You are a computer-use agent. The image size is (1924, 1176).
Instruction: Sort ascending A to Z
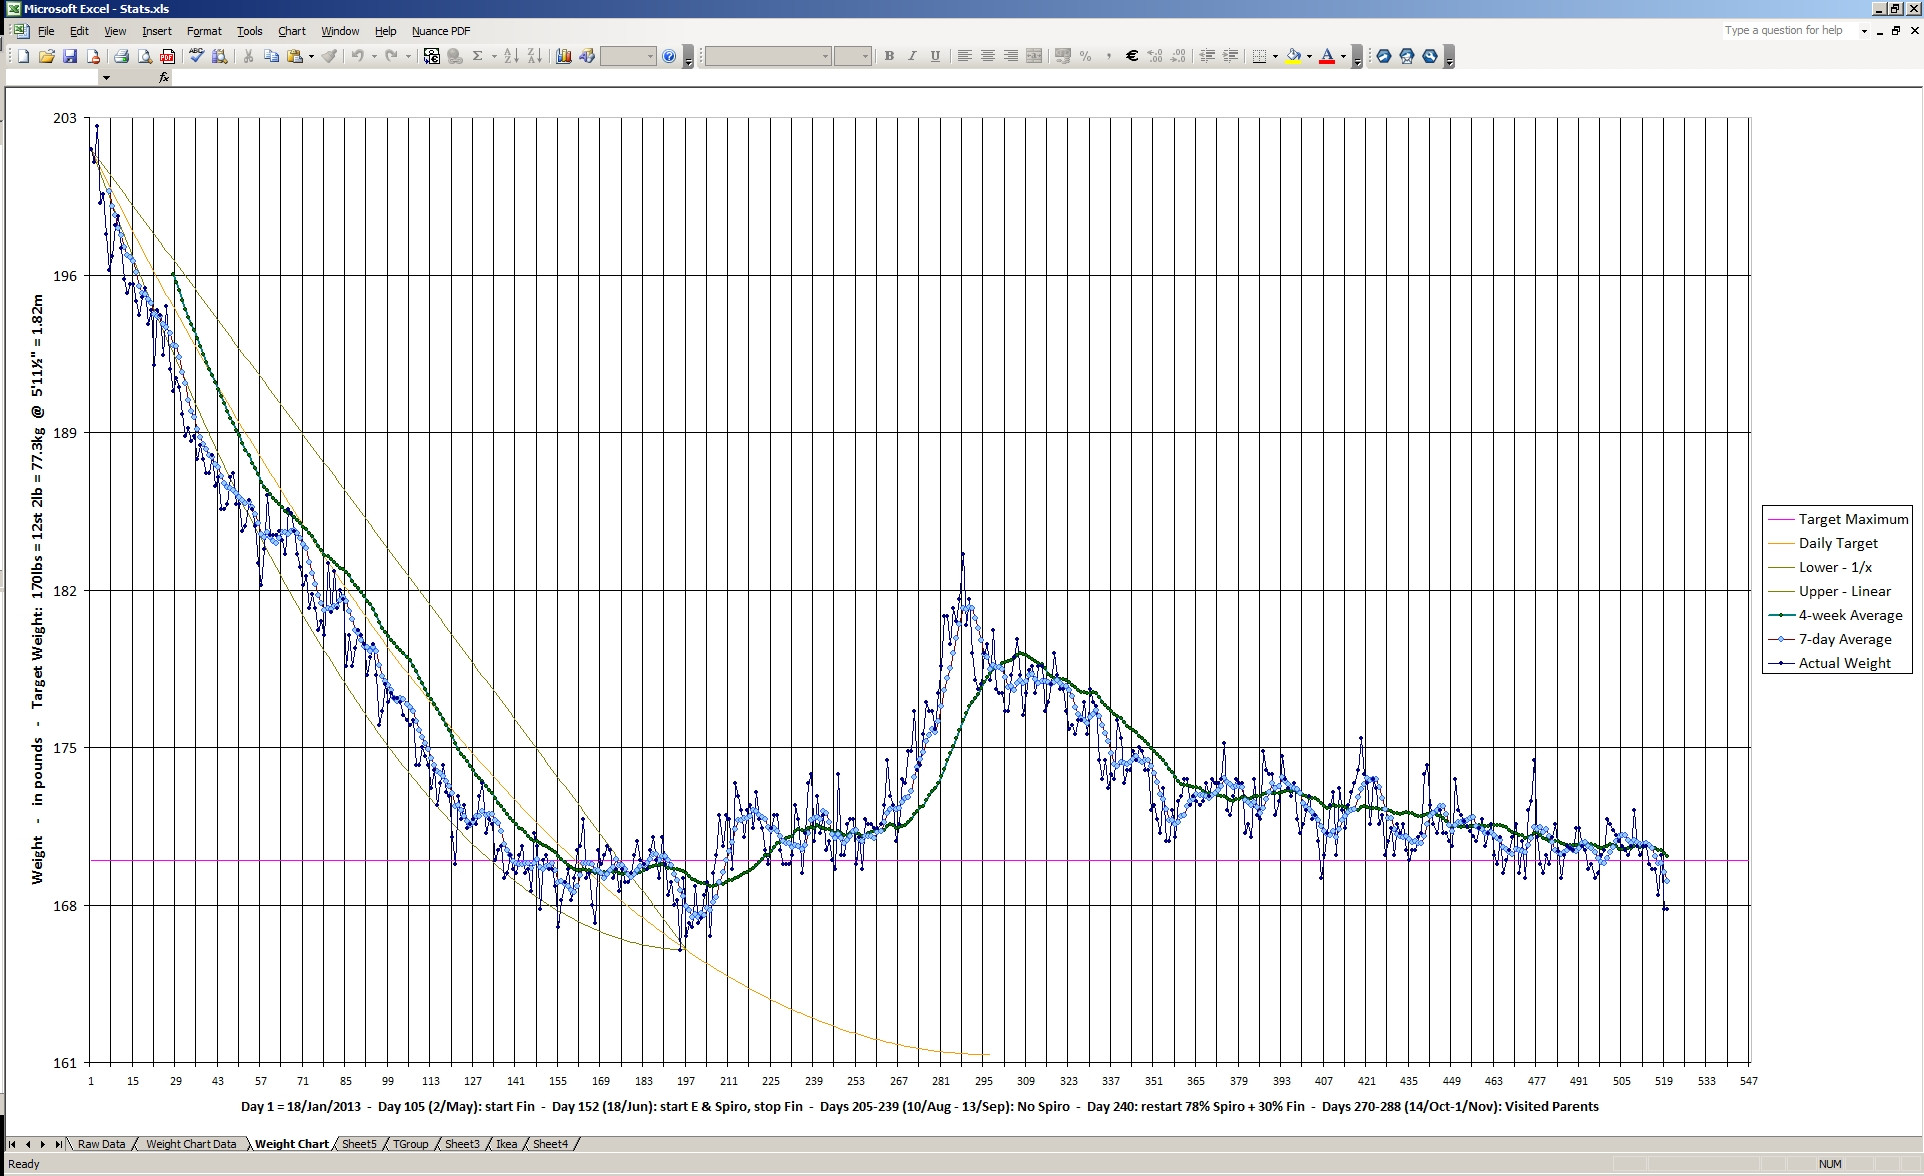pyautogui.click(x=511, y=56)
